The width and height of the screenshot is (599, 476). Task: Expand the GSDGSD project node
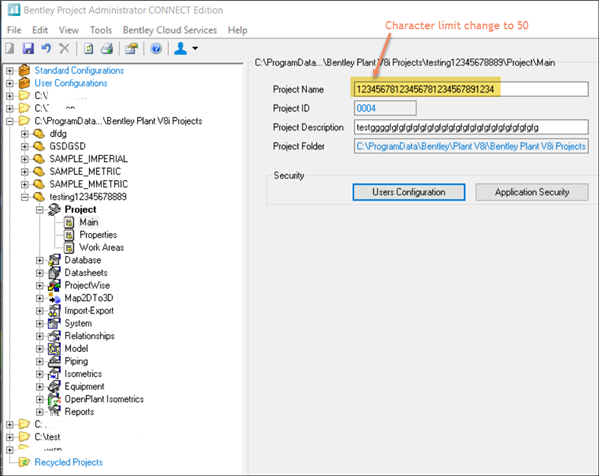pyautogui.click(x=25, y=146)
